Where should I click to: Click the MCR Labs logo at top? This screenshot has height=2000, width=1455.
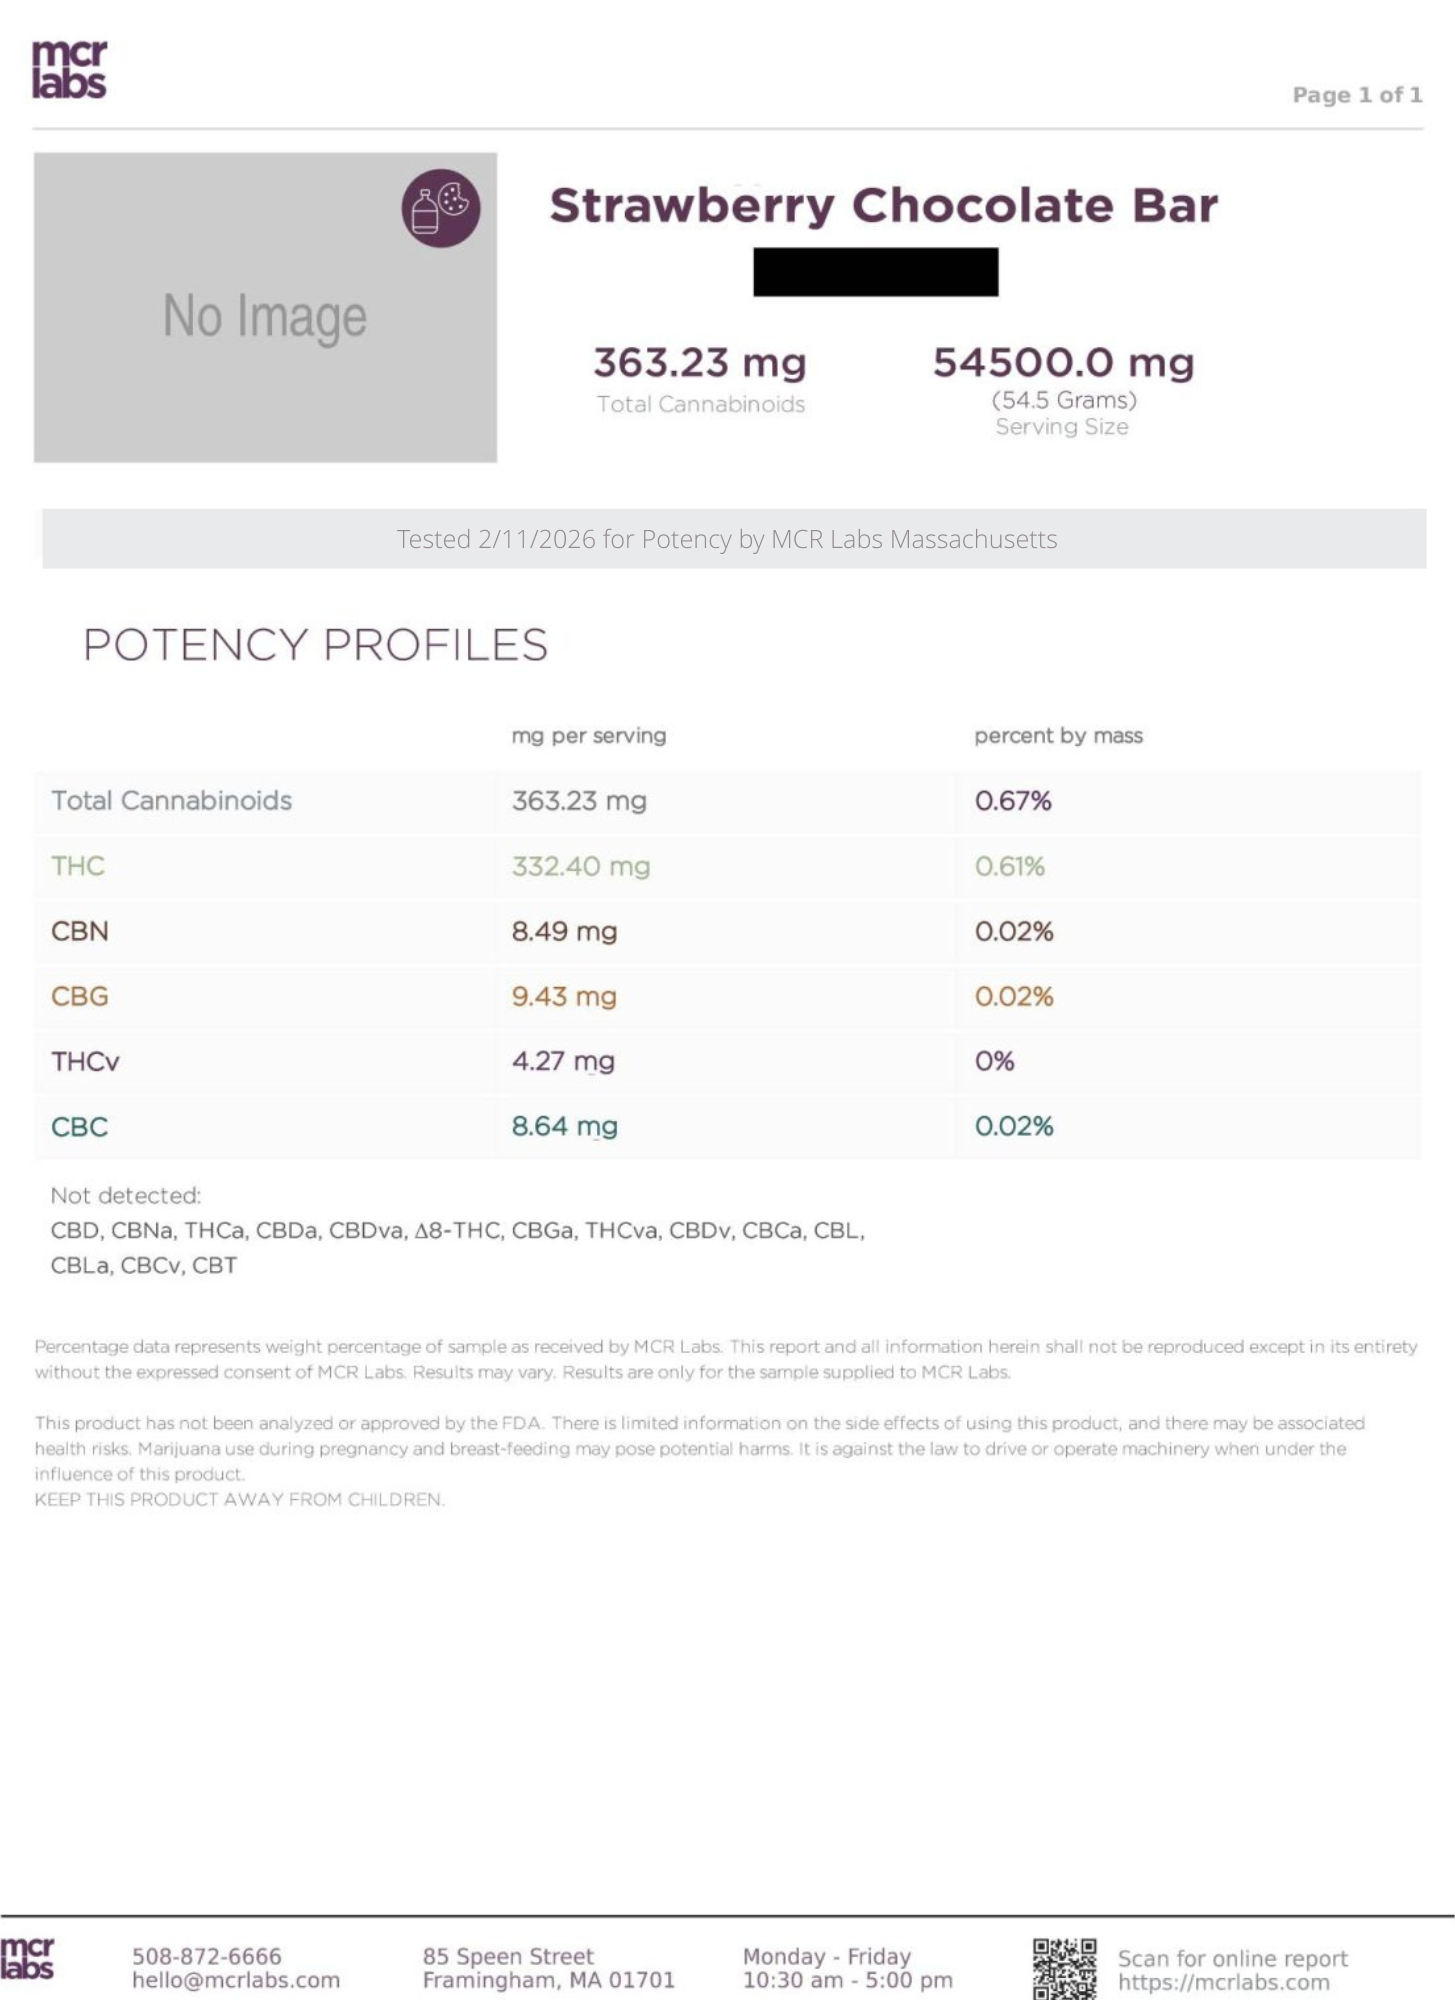(x=69, y=70)
